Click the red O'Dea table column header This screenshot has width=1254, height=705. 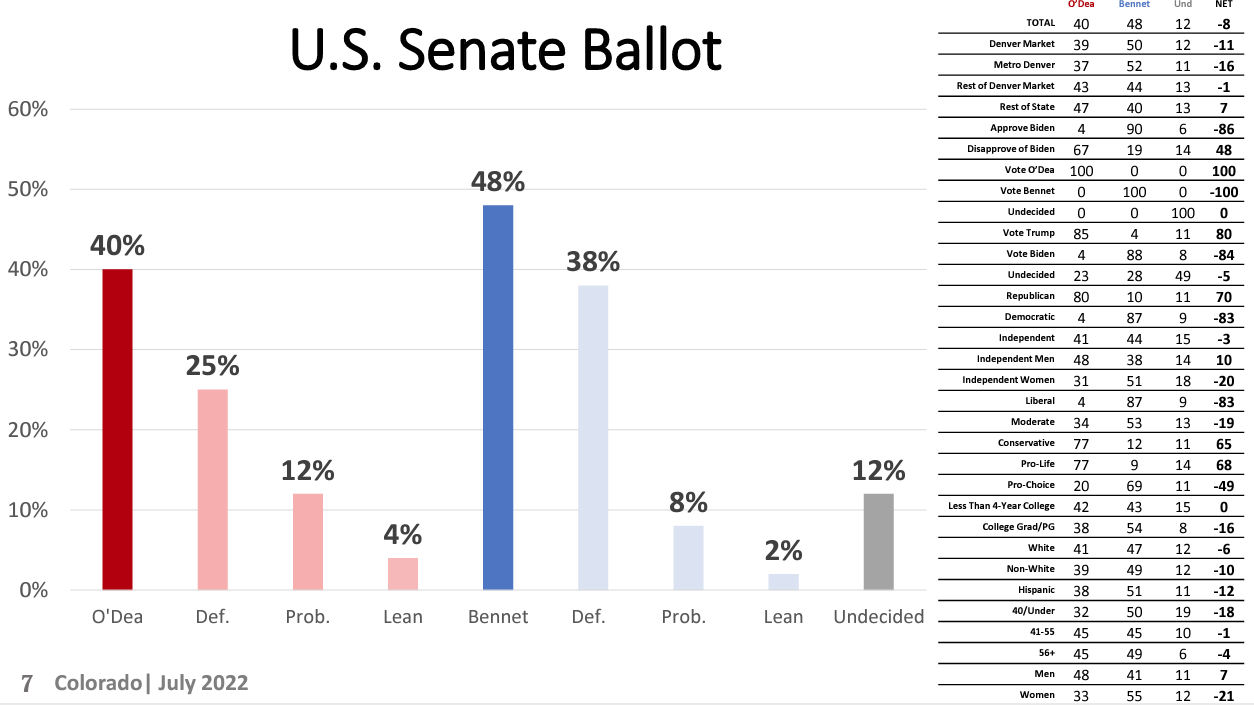click(x=1081, y=5)
